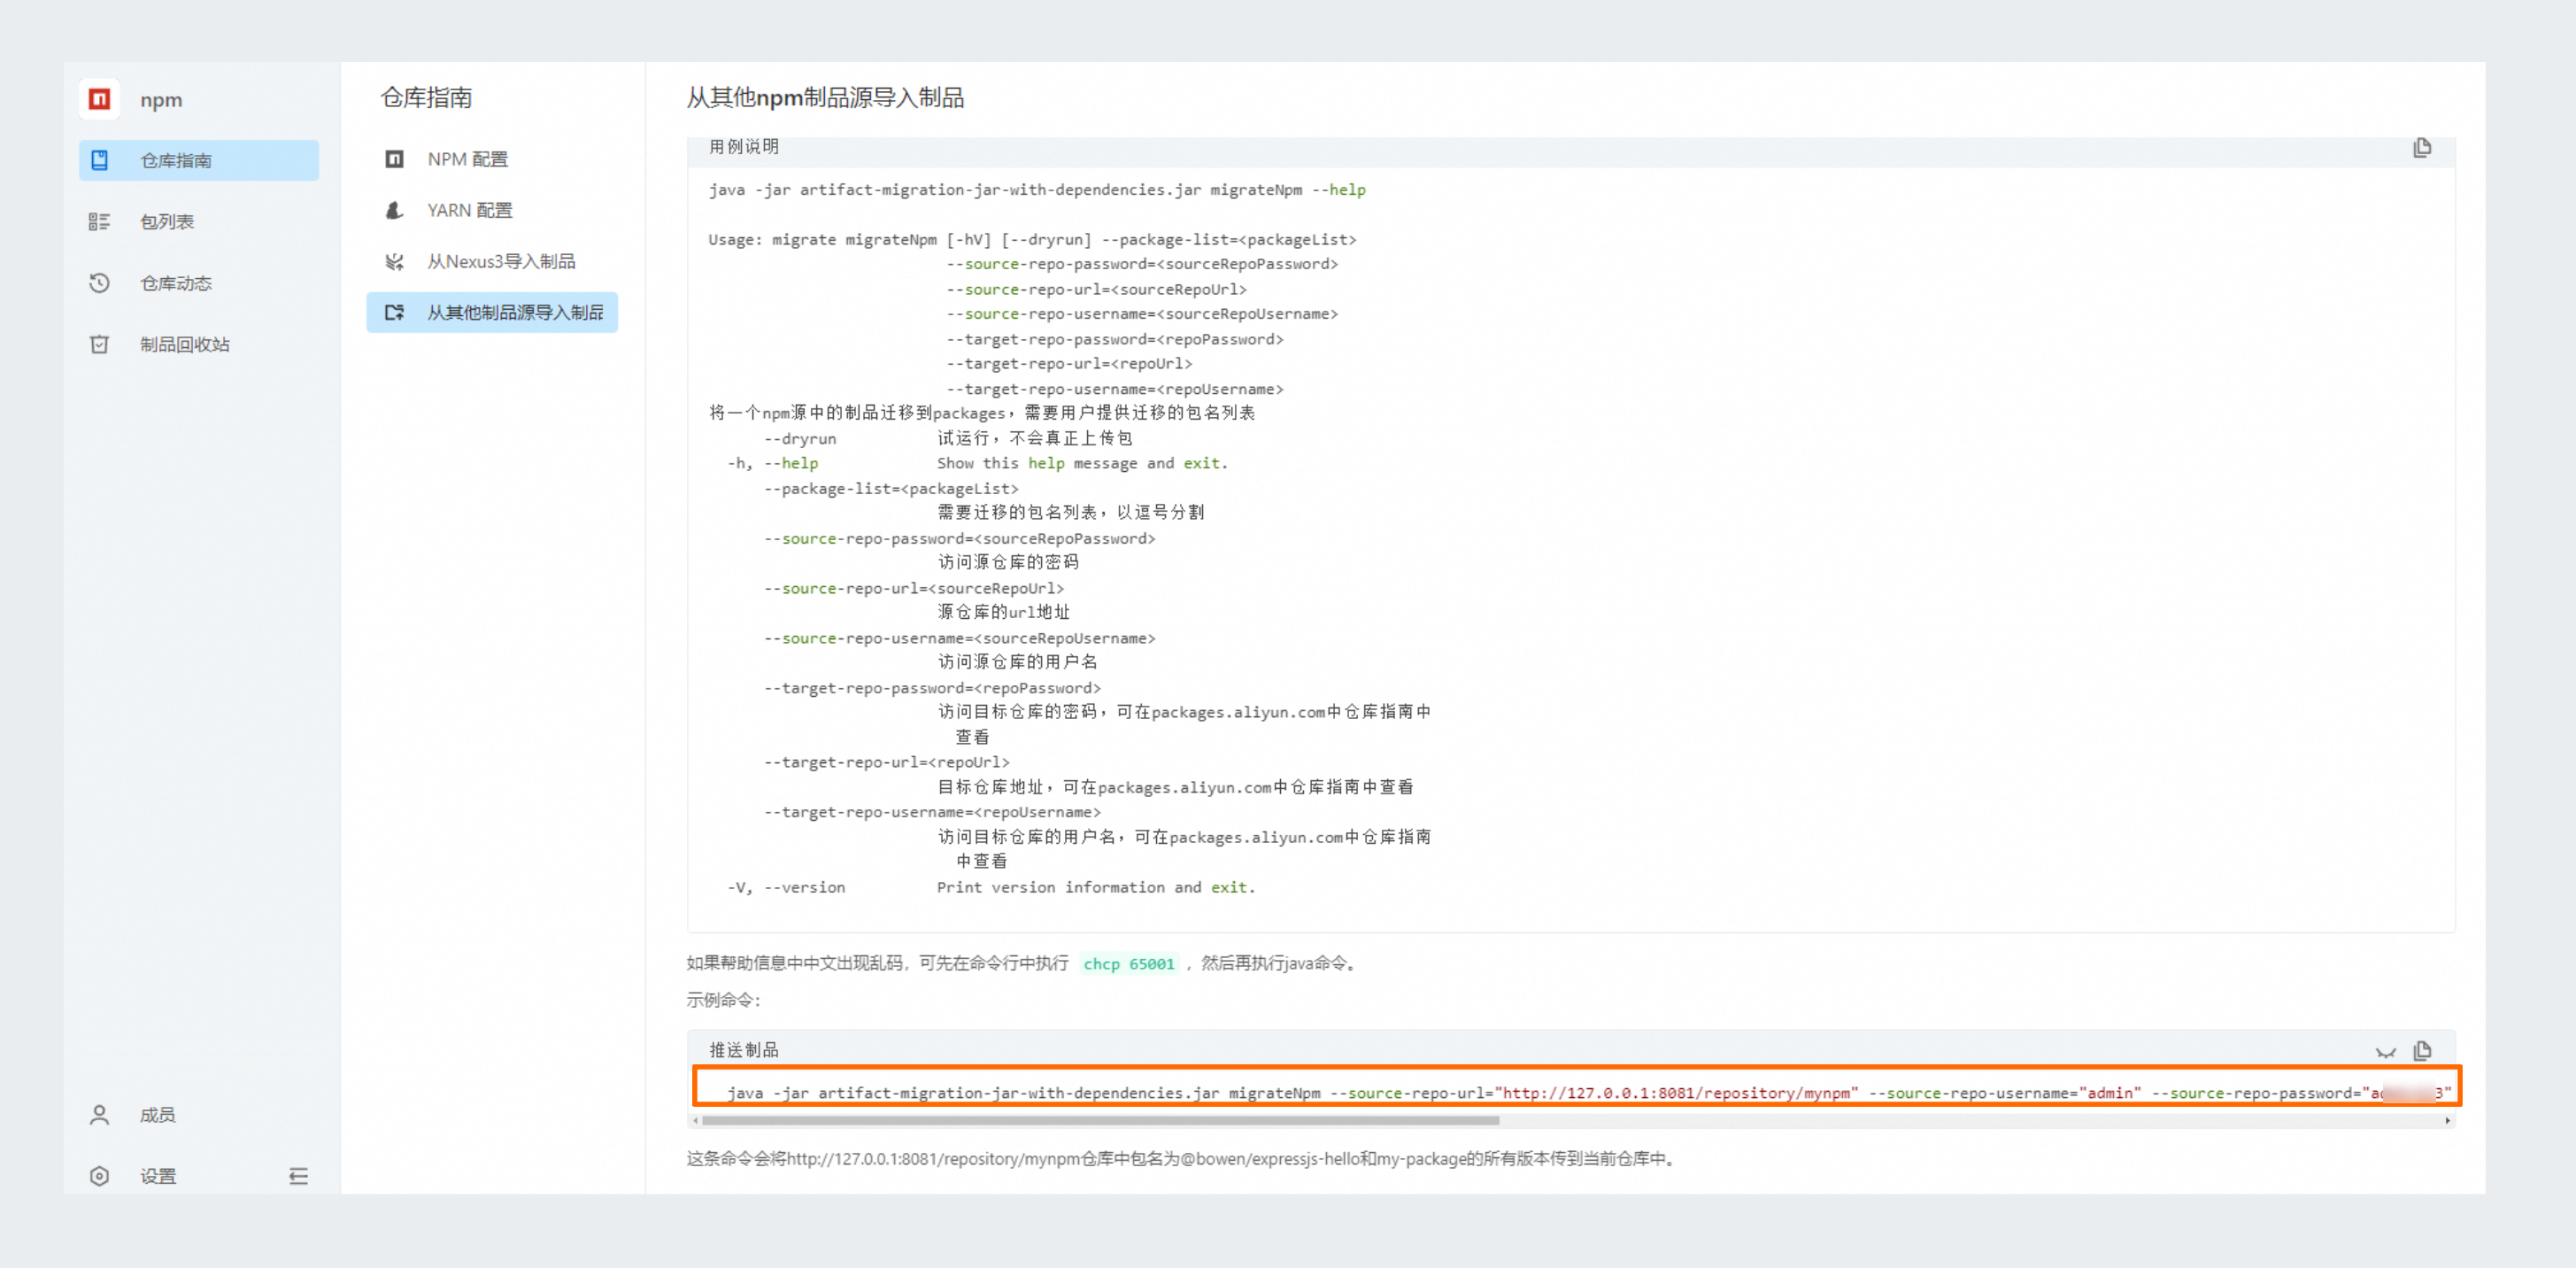This screenshot has height=1268, width=2576.
Task: Click the npm repository logo icon
Action: (99, 99)
